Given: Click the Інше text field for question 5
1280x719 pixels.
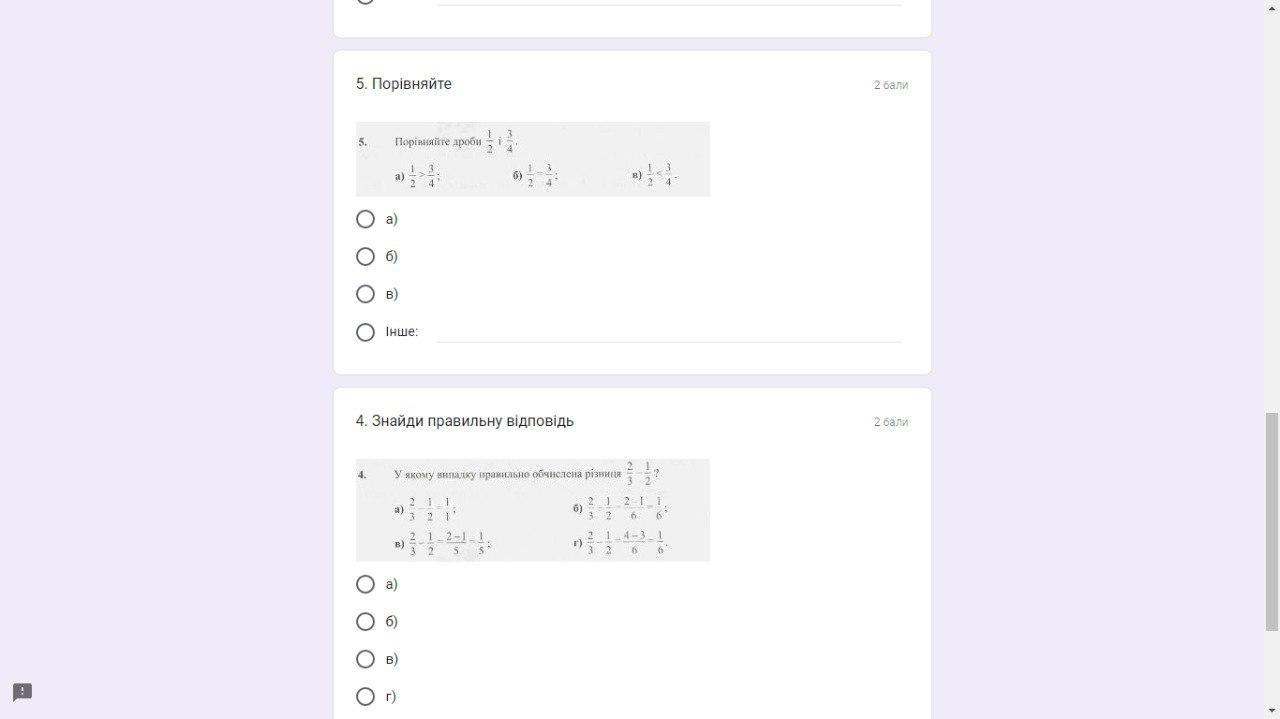Looking at the screenshot, I should coord(669,332).
